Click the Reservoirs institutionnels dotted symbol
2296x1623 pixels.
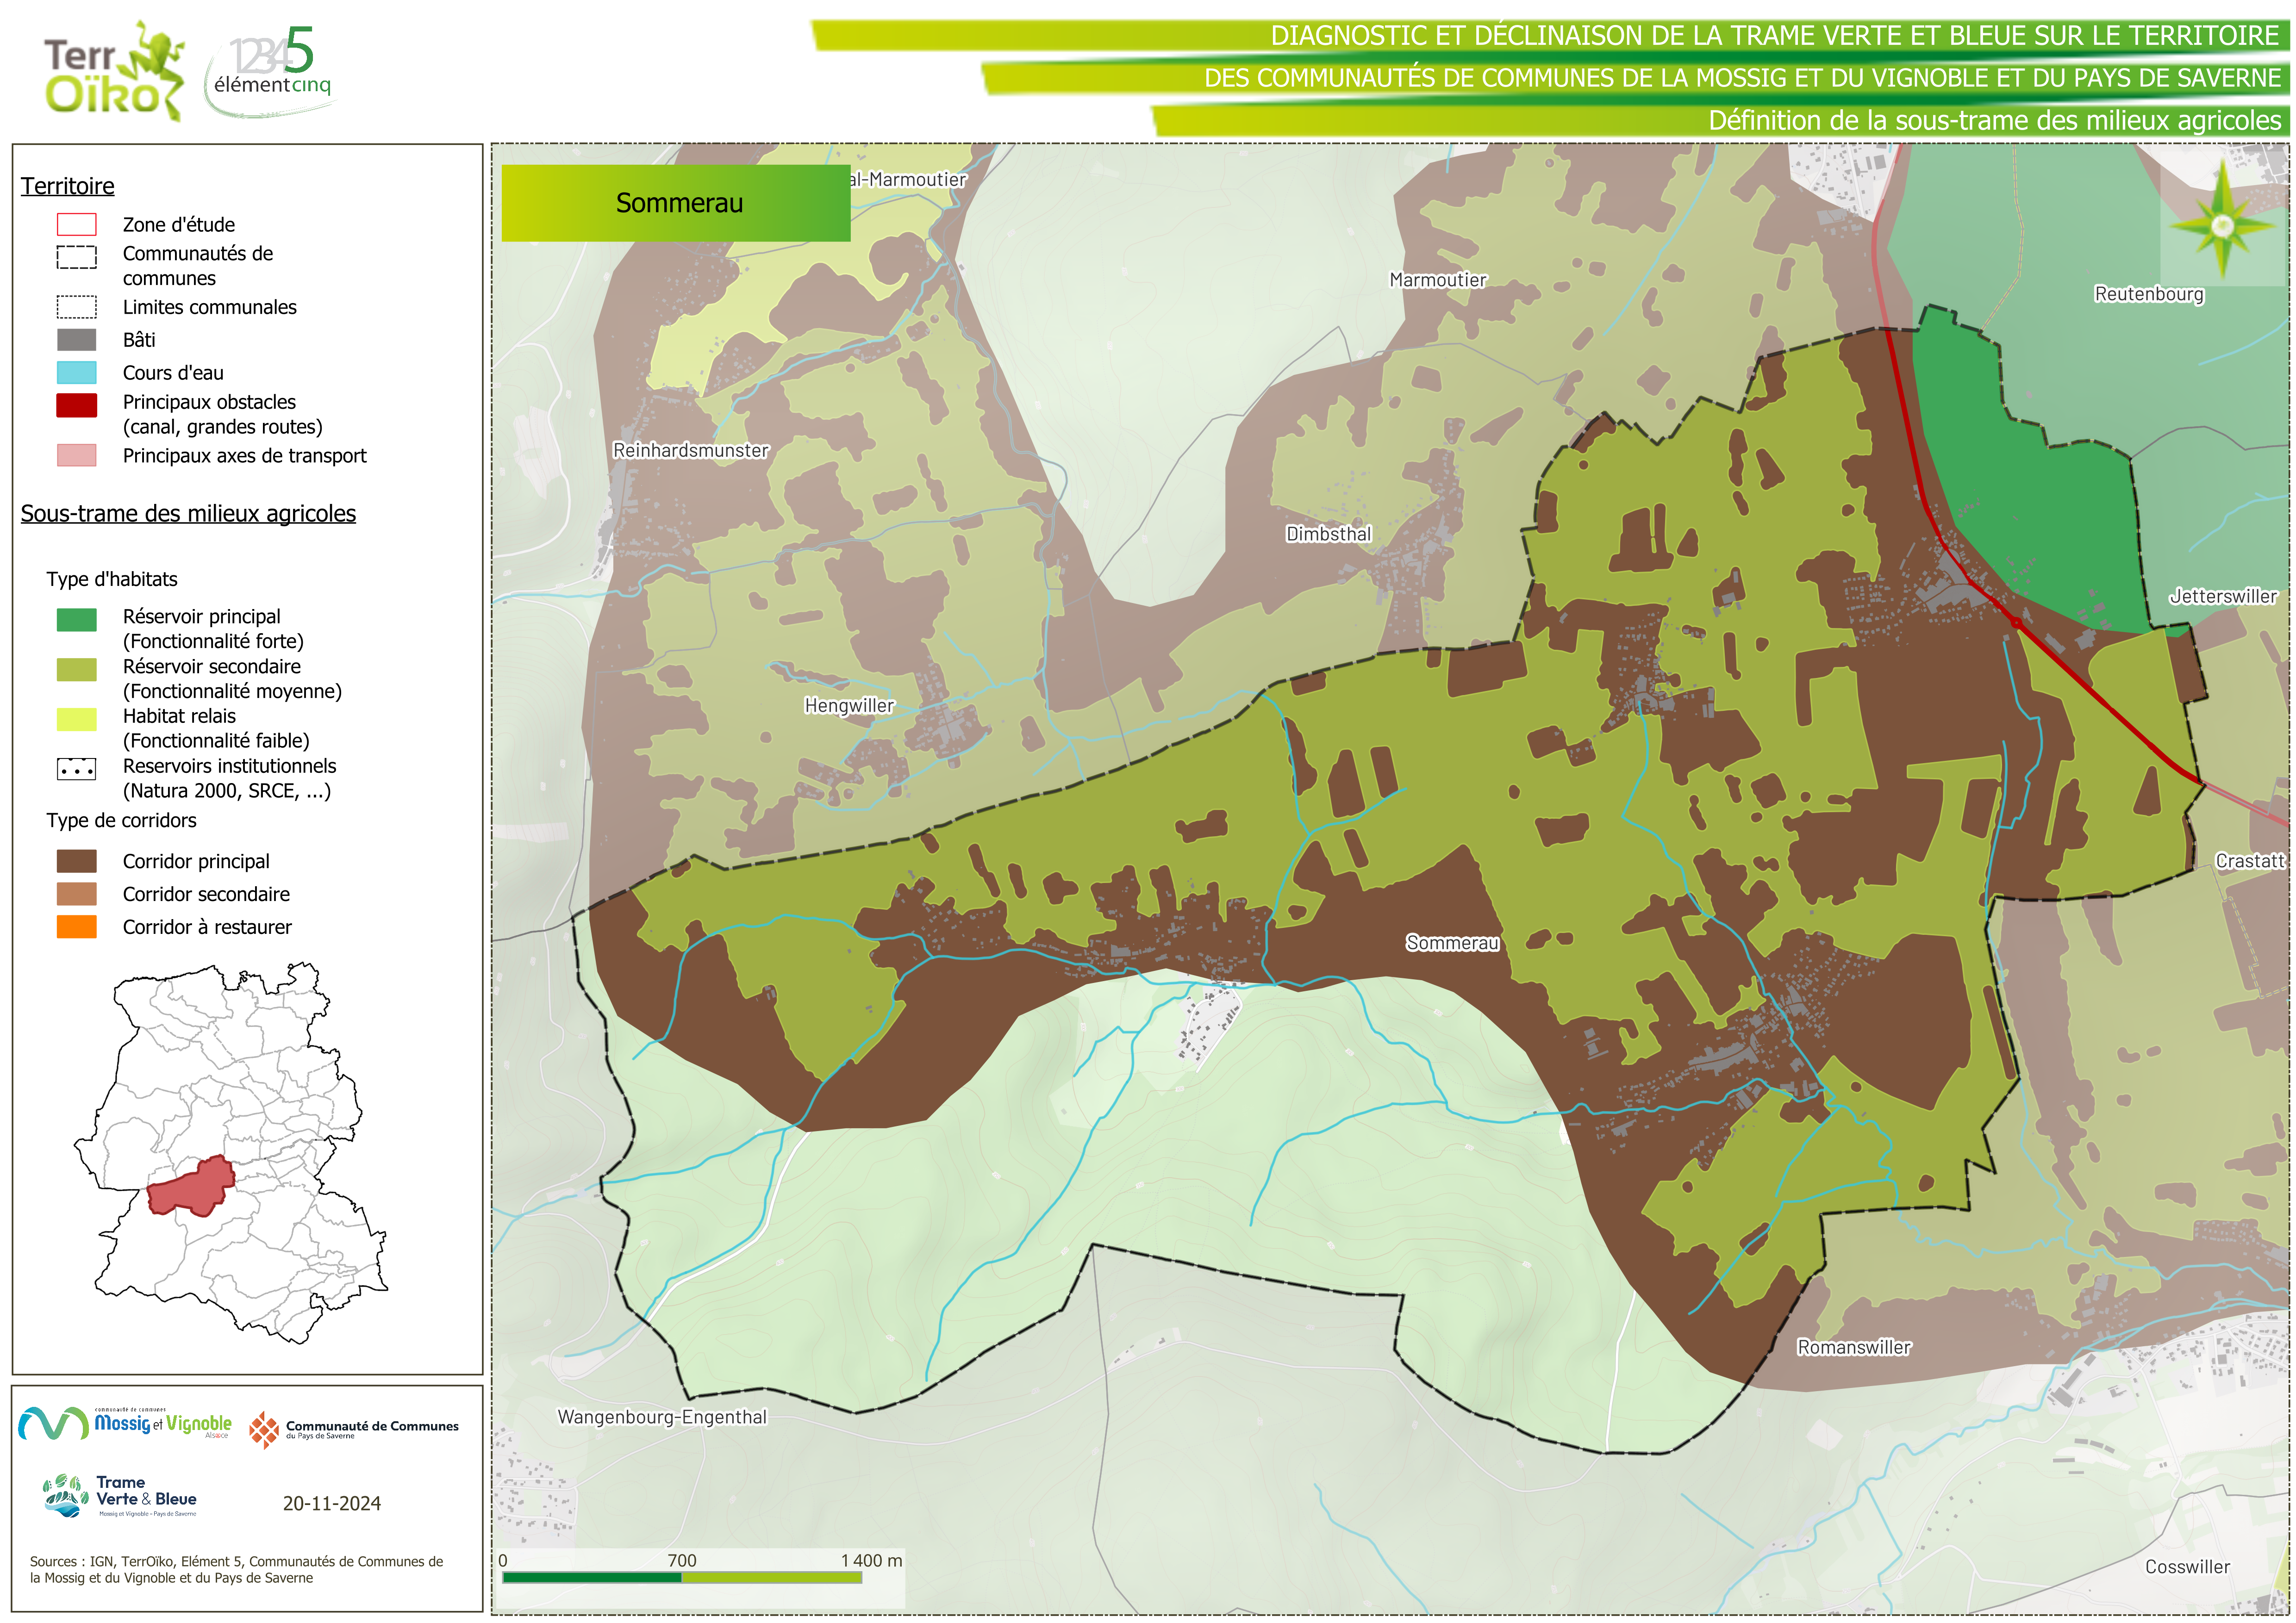click(x=77, y=769)
